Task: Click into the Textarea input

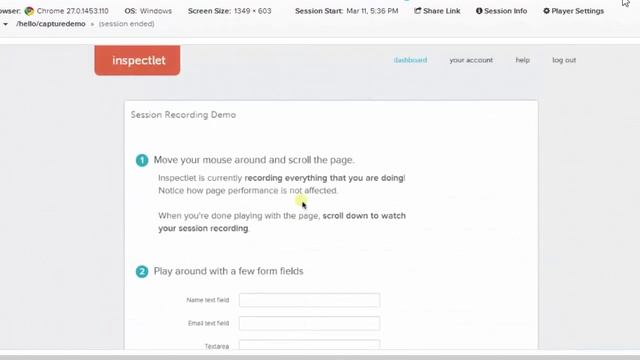Action: [x=309, y=345]
